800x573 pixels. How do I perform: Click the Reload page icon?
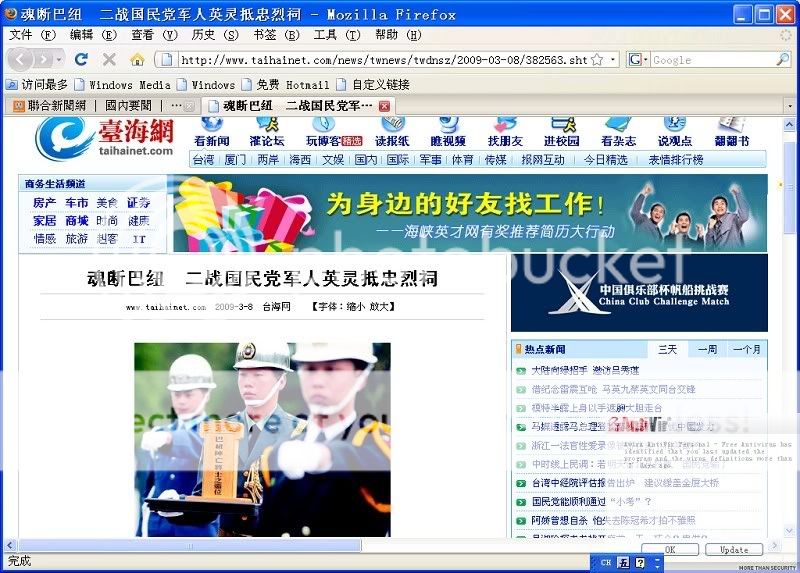(81, 60)
